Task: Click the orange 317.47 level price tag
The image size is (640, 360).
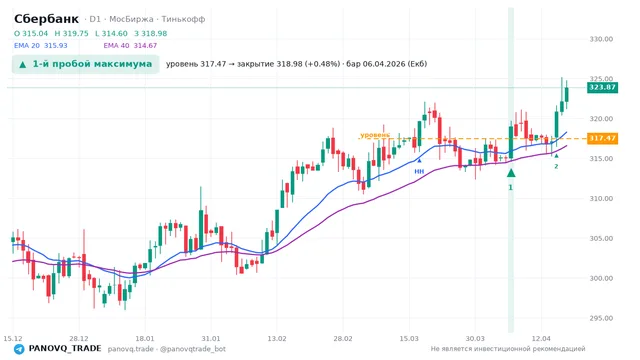Action: click(x=602, y=138)
